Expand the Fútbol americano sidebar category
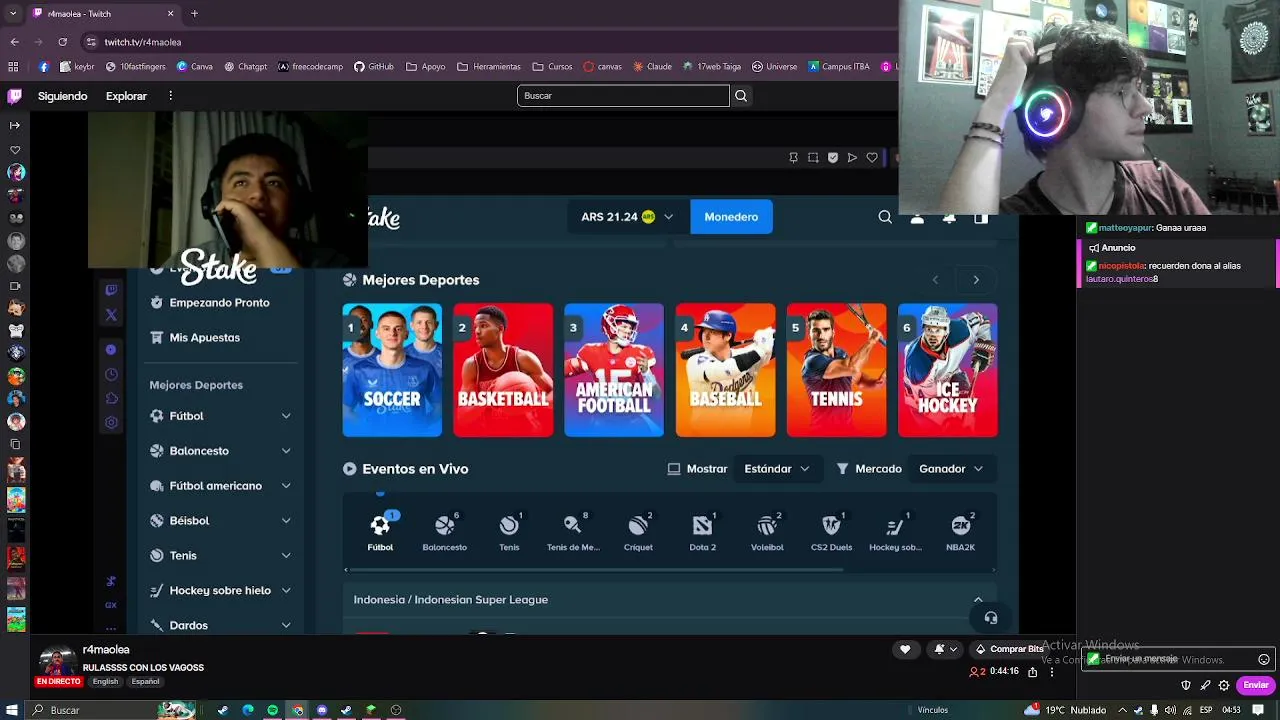The height and width of the screenshot is (720, 1280). point(286,486)
